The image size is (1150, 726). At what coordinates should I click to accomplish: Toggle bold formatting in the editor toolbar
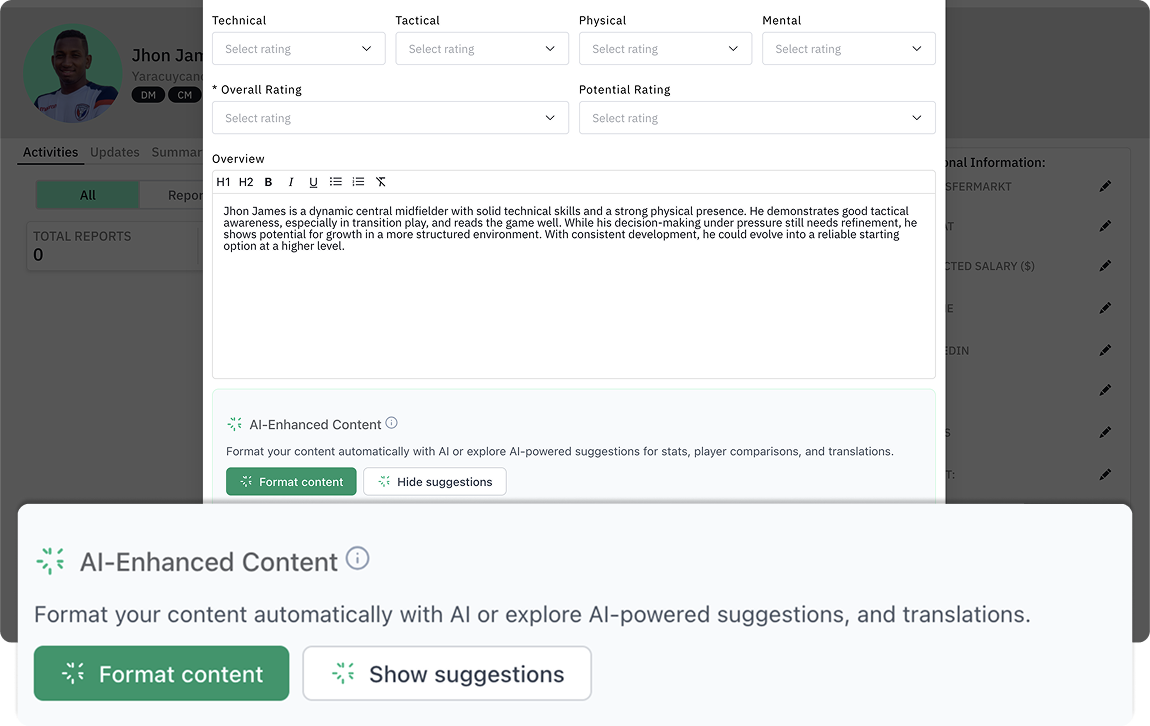click(267, 182)
